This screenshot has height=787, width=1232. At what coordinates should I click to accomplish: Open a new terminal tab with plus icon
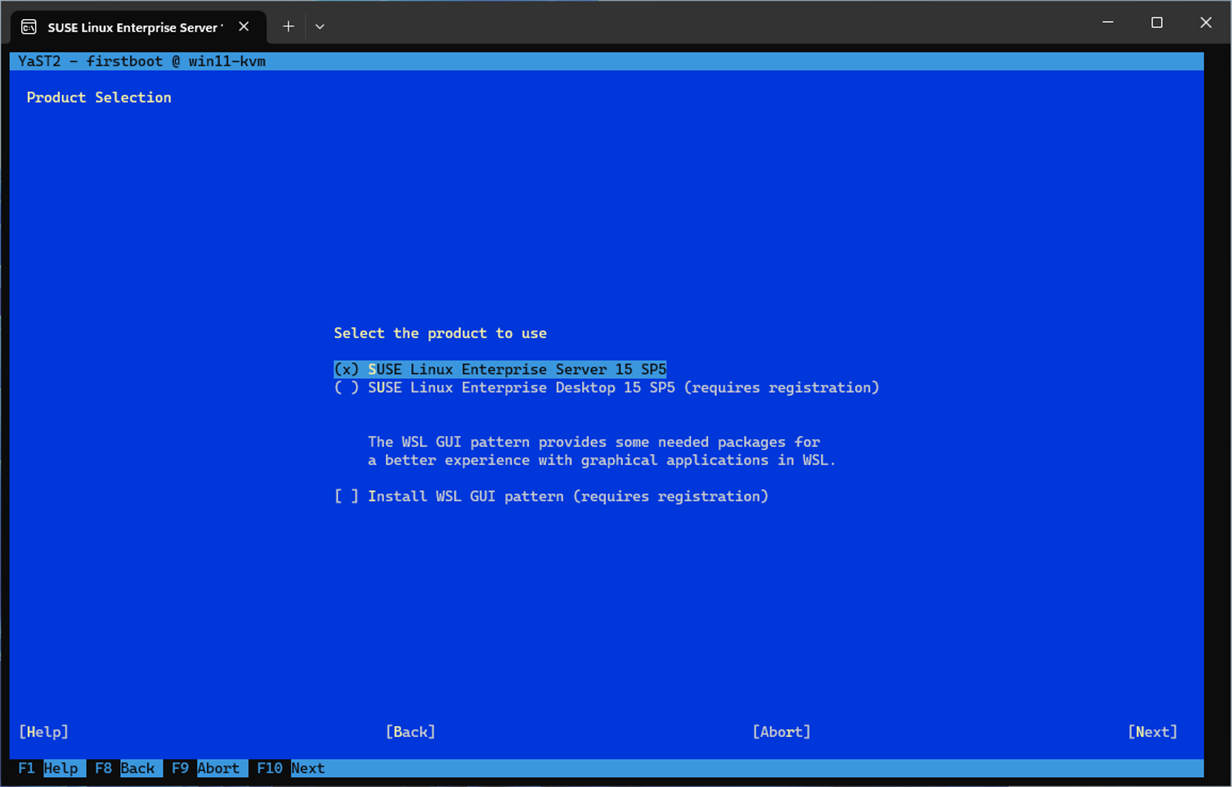288,26
